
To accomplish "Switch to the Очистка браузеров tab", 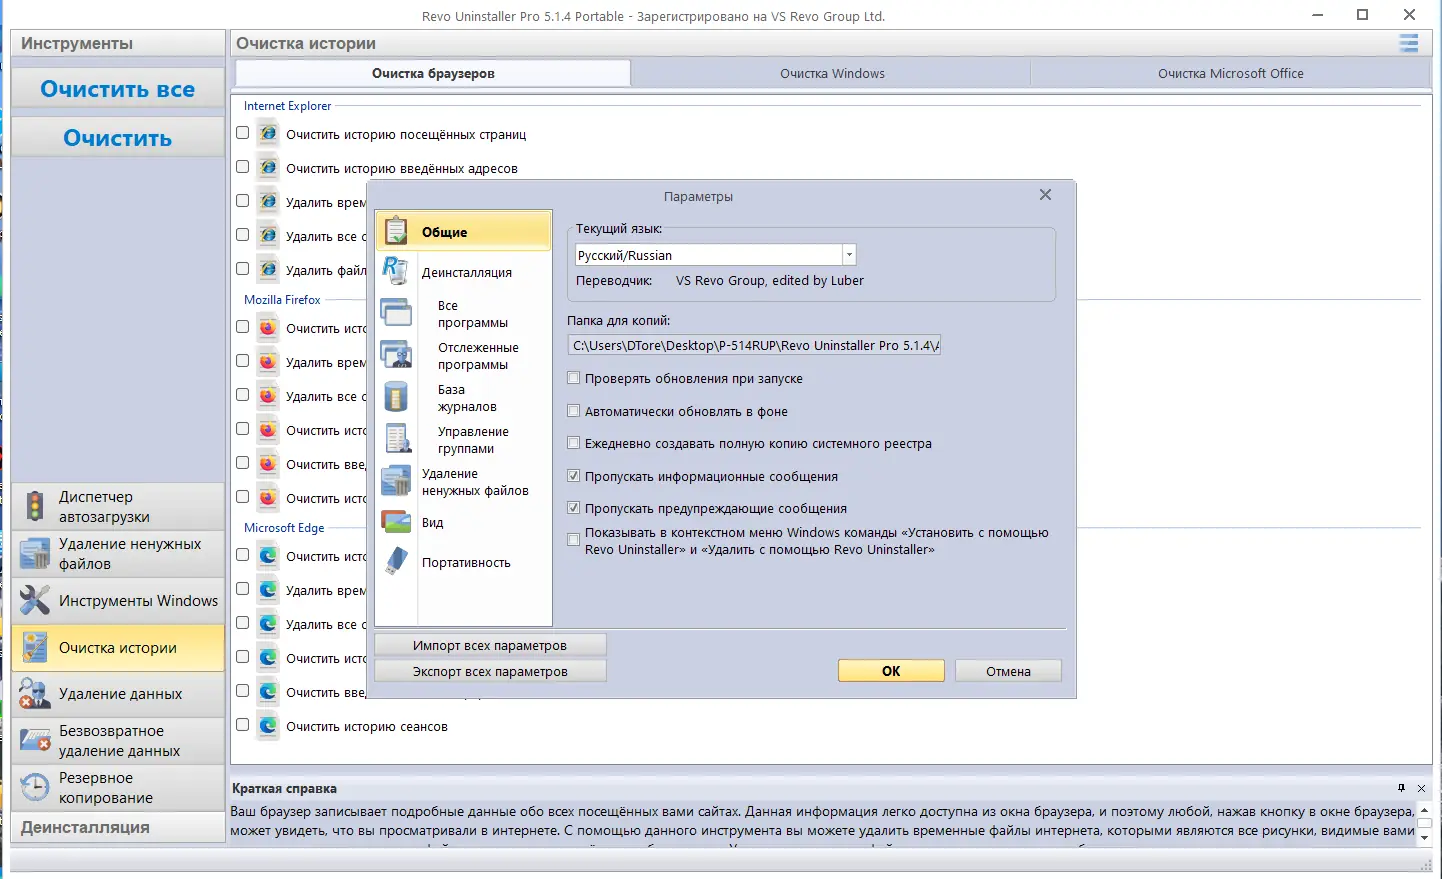I will tap(433, 73).
